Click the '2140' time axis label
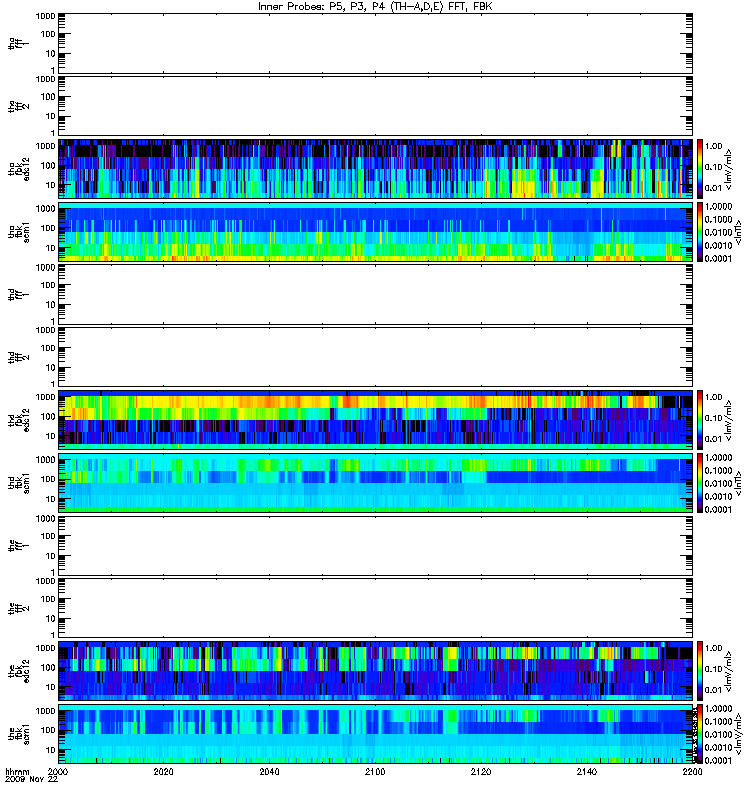Viewport: 750px width, 800px height. click(x=586, y=771)
